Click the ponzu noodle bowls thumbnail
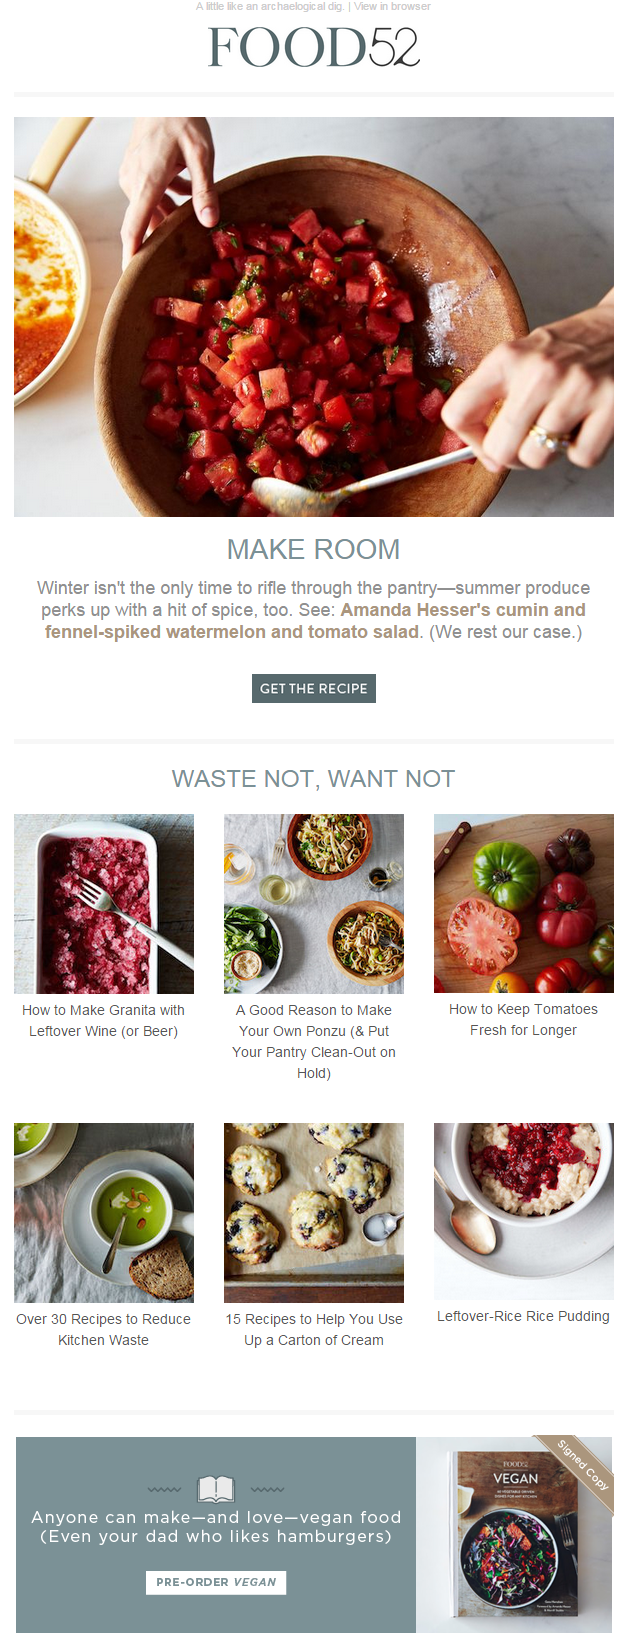This screenshot has width=626, height=1644. [x=314, y=904]
